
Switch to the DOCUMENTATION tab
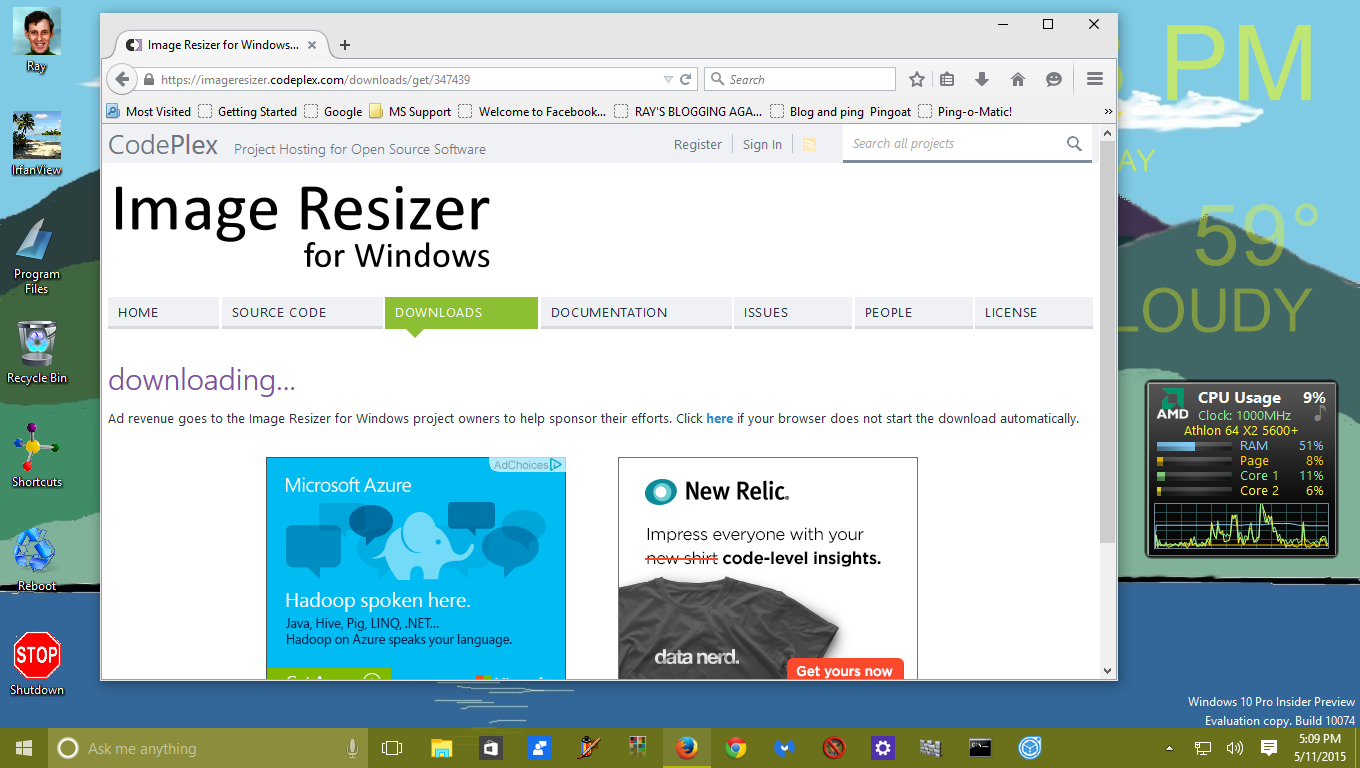click(608, 312)
